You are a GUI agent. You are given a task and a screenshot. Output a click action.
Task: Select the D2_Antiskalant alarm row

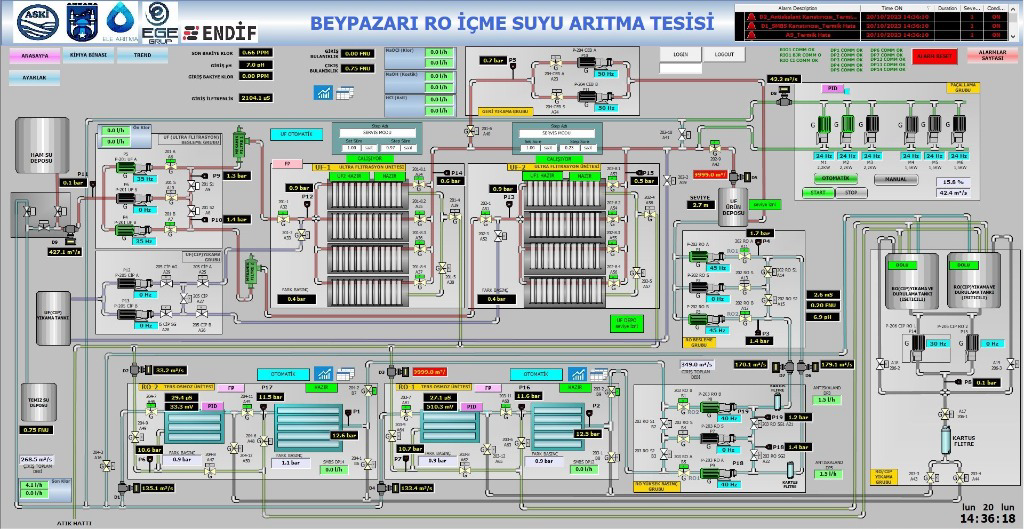869,17
